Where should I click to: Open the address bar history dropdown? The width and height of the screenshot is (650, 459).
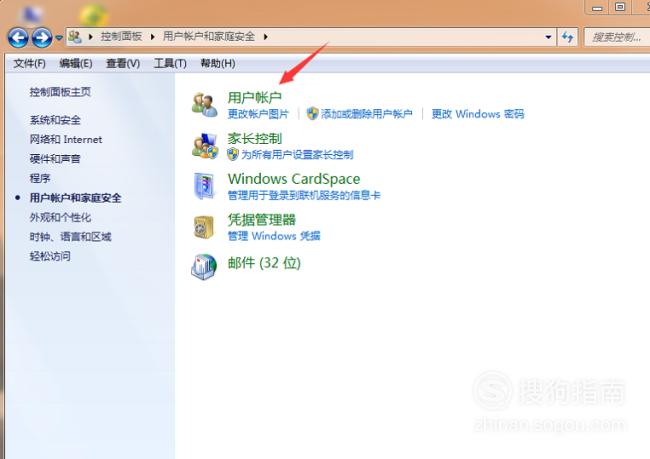click(548, 37)
